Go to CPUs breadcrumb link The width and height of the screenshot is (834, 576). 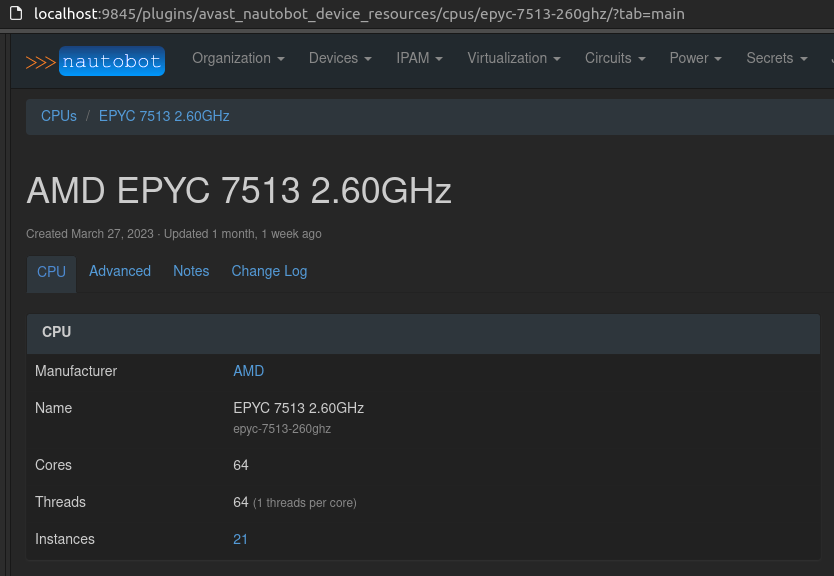[x=59, y=116]
